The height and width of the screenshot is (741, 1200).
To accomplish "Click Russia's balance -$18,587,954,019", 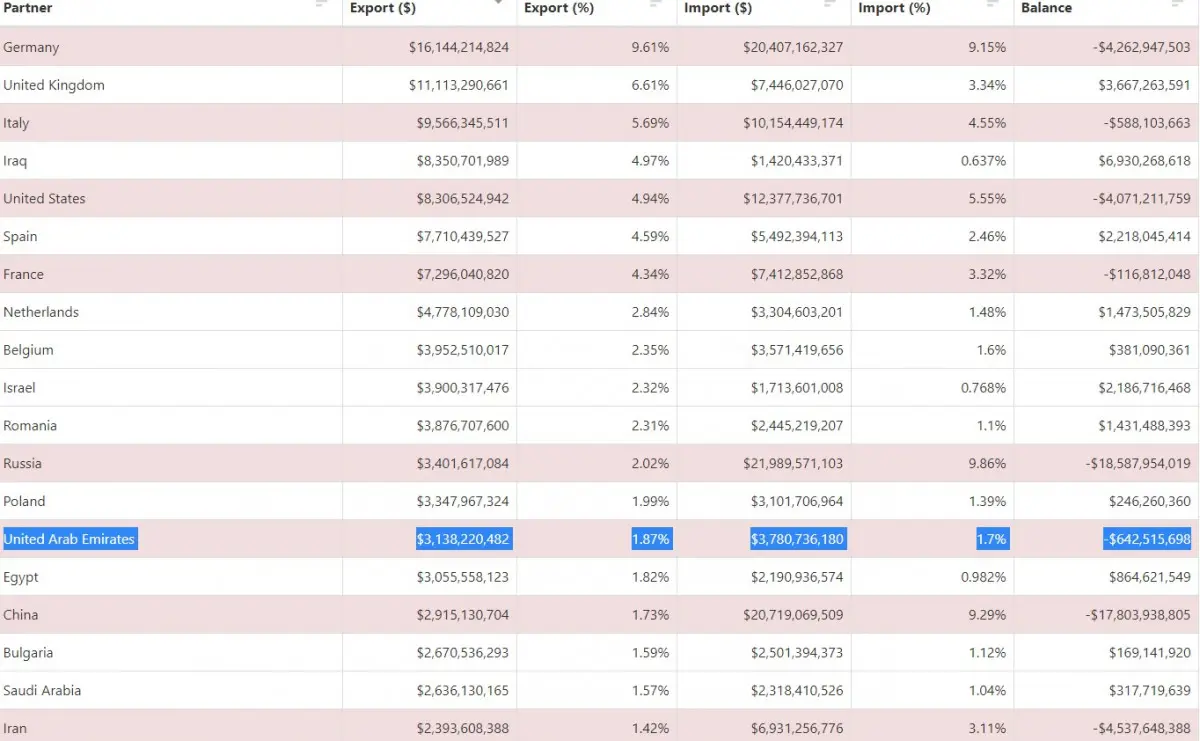I will (1138, 463).
